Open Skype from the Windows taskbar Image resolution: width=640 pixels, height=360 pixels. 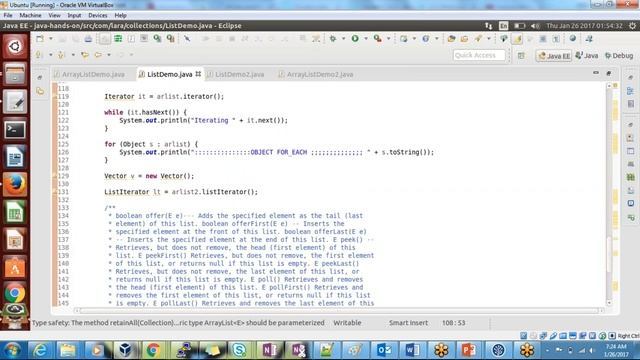[x=239, y=350]
